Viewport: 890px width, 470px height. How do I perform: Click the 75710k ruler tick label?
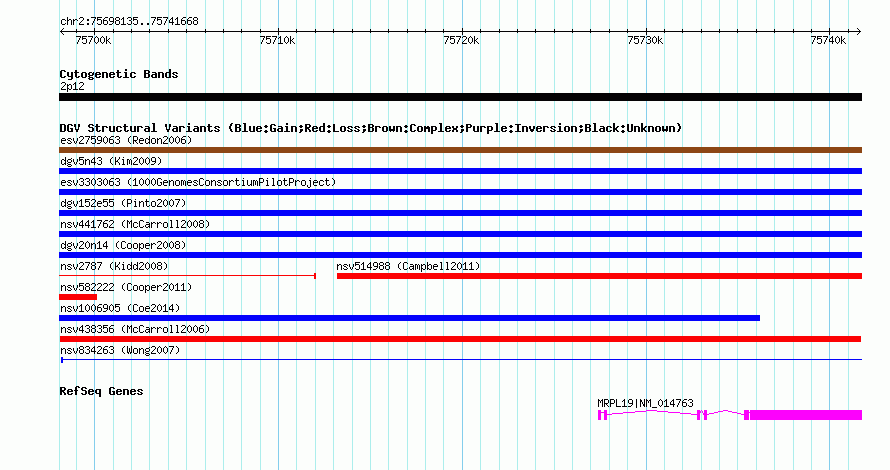[277, 40]
